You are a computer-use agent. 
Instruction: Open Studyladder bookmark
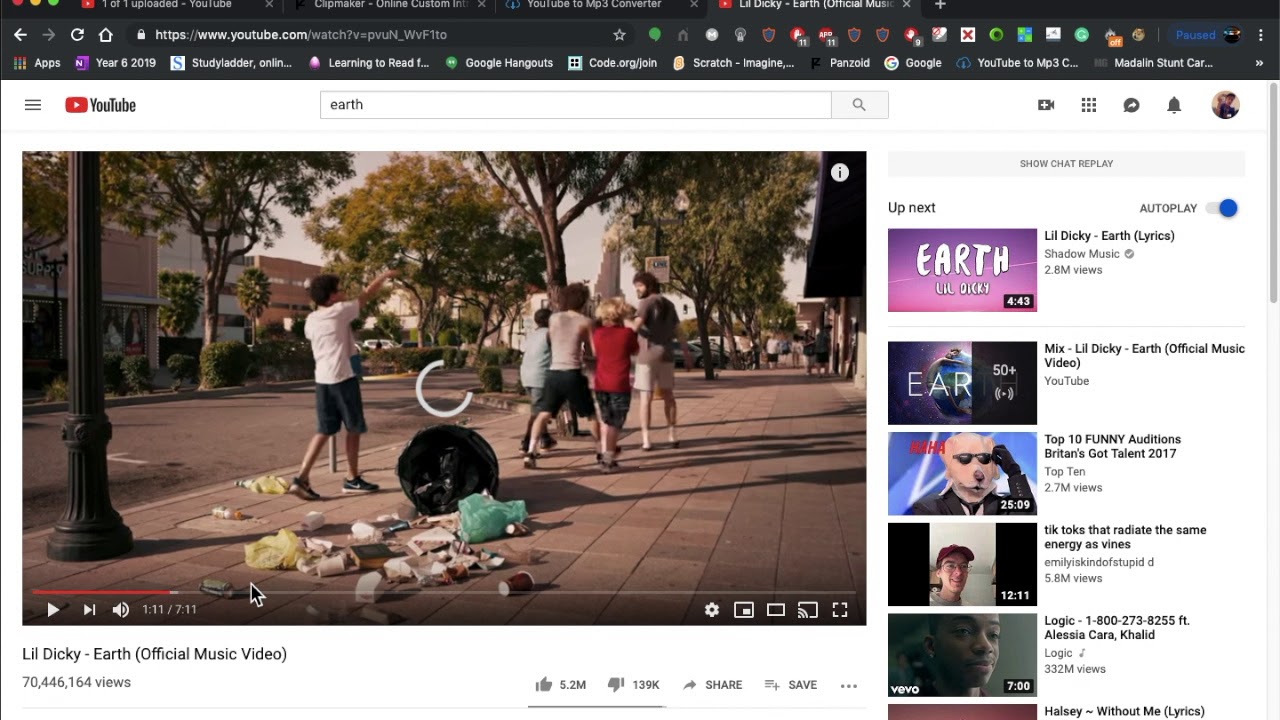tap(231, 63)
